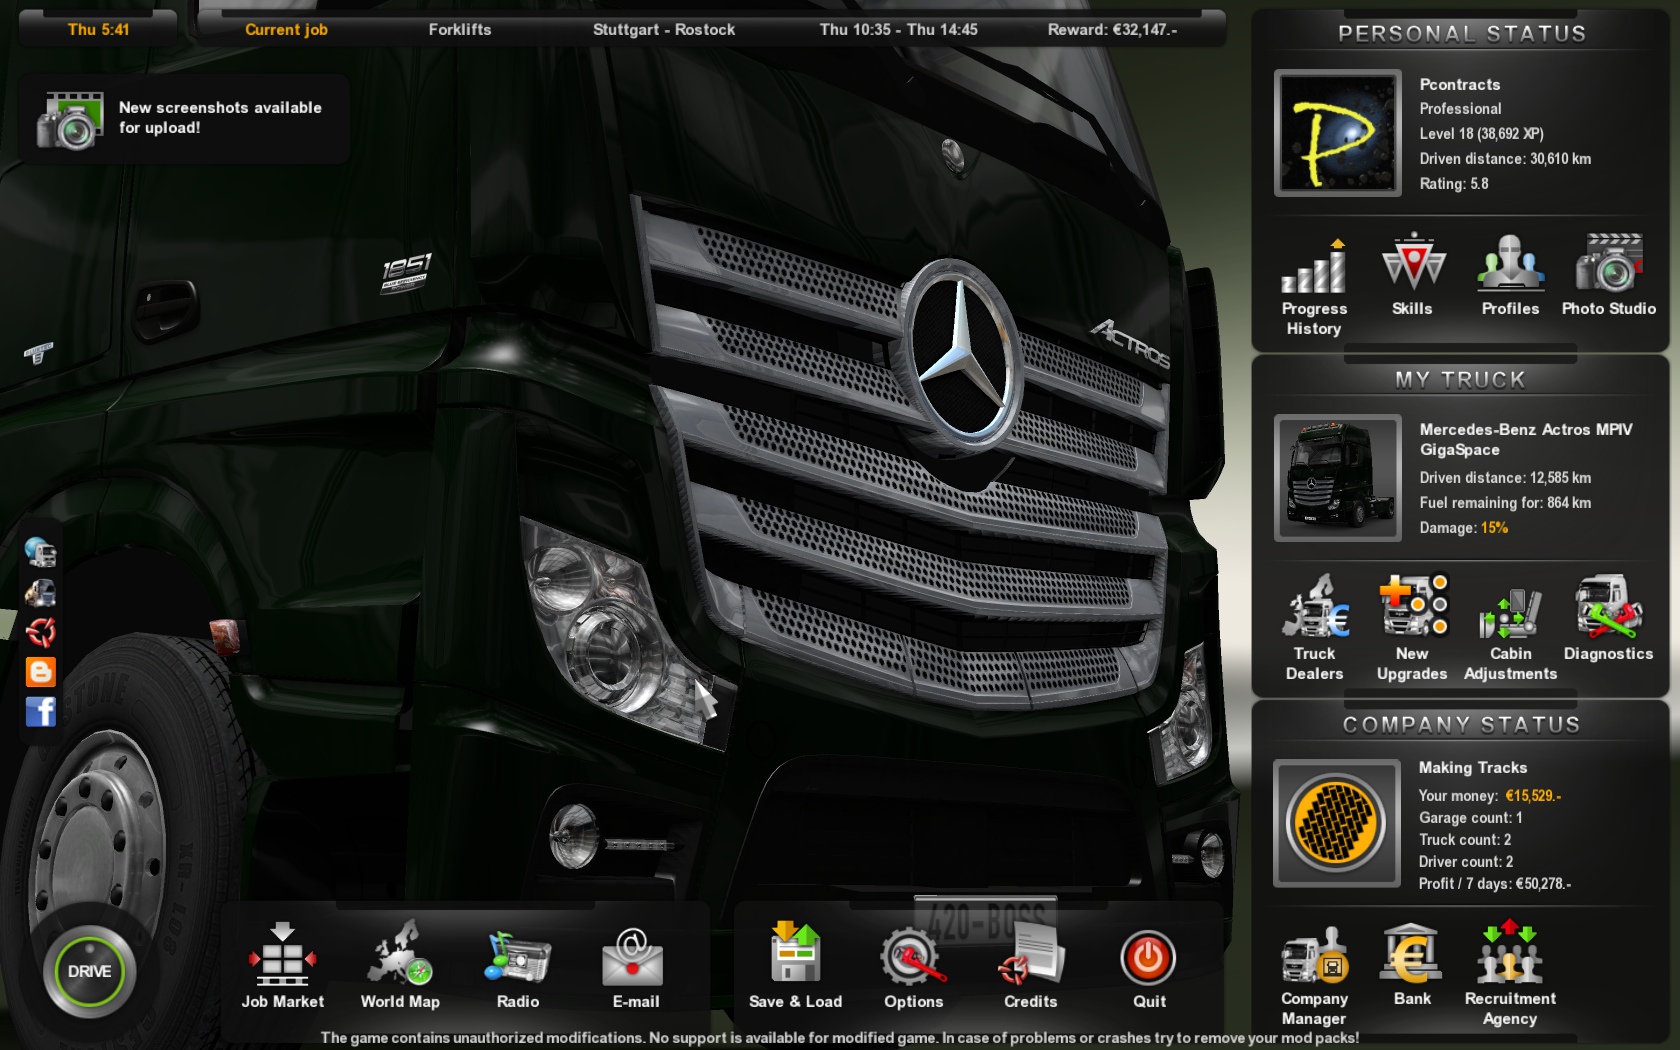Screen dimensions: 1680x1050
Task: Click the globe-truck sidebar icon
Action: [x=41, y=552]
